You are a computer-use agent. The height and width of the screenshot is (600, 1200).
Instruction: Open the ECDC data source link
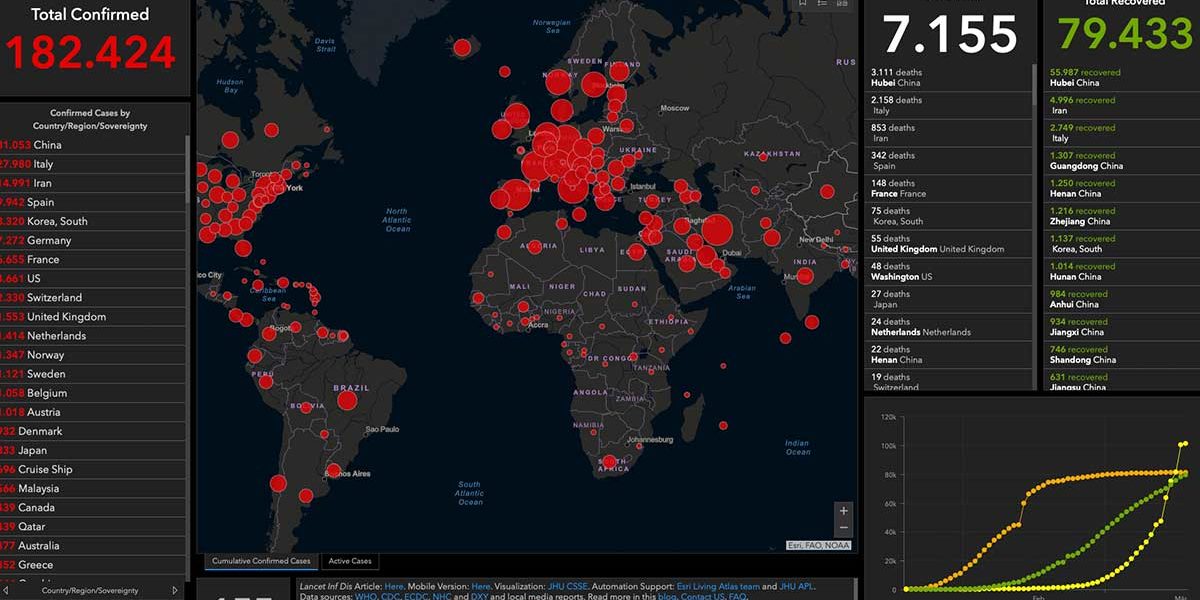click(416, 596)
